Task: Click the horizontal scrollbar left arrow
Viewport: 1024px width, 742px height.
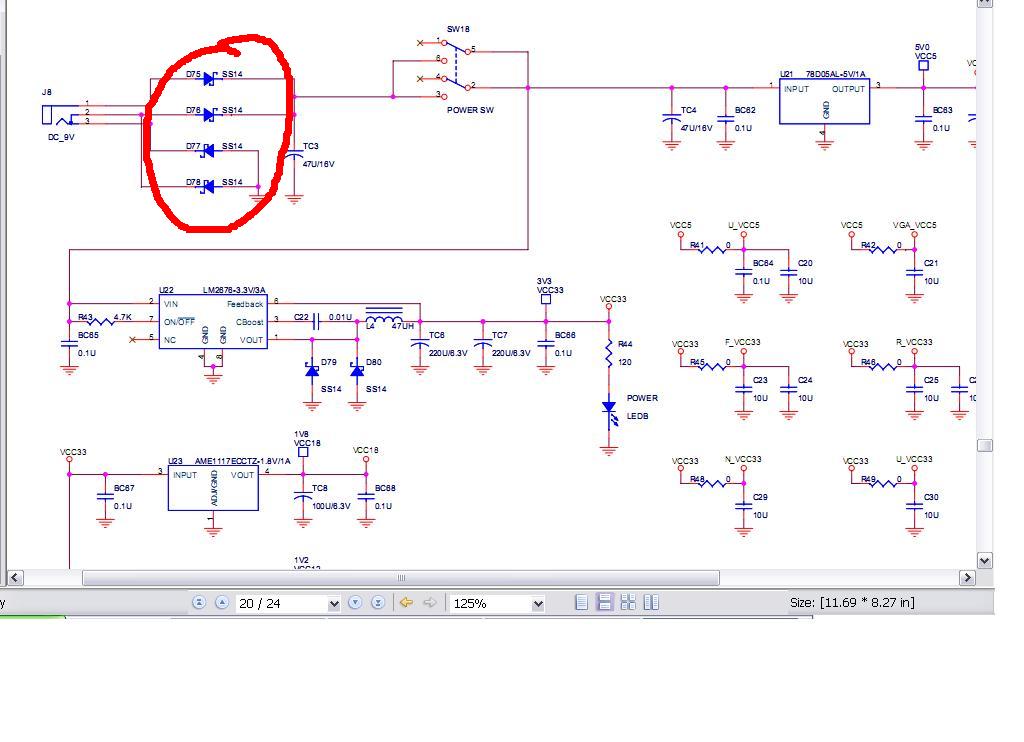Action: (x=15, y=578)
